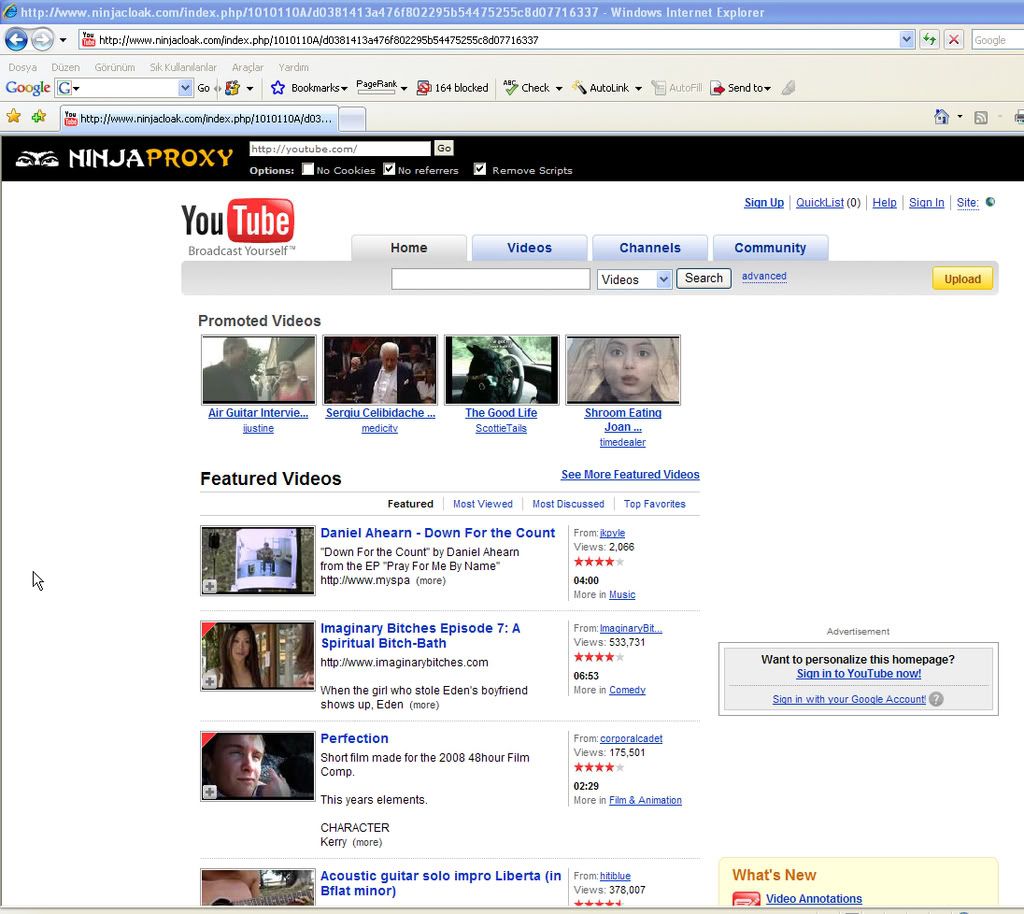Viewport: 1024px width, 914px height.
Task: Click the RSS feeds icon
Action: point(980,118)
